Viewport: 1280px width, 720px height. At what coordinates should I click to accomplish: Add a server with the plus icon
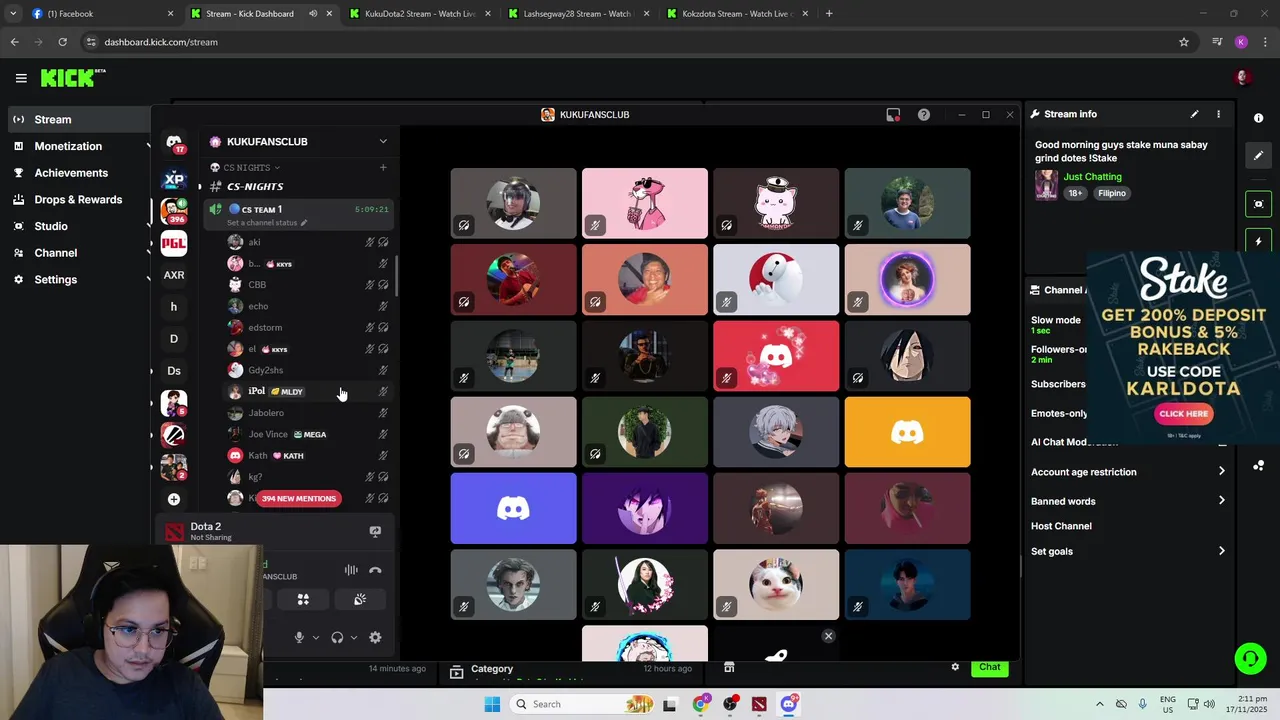(x=174, y=499)
